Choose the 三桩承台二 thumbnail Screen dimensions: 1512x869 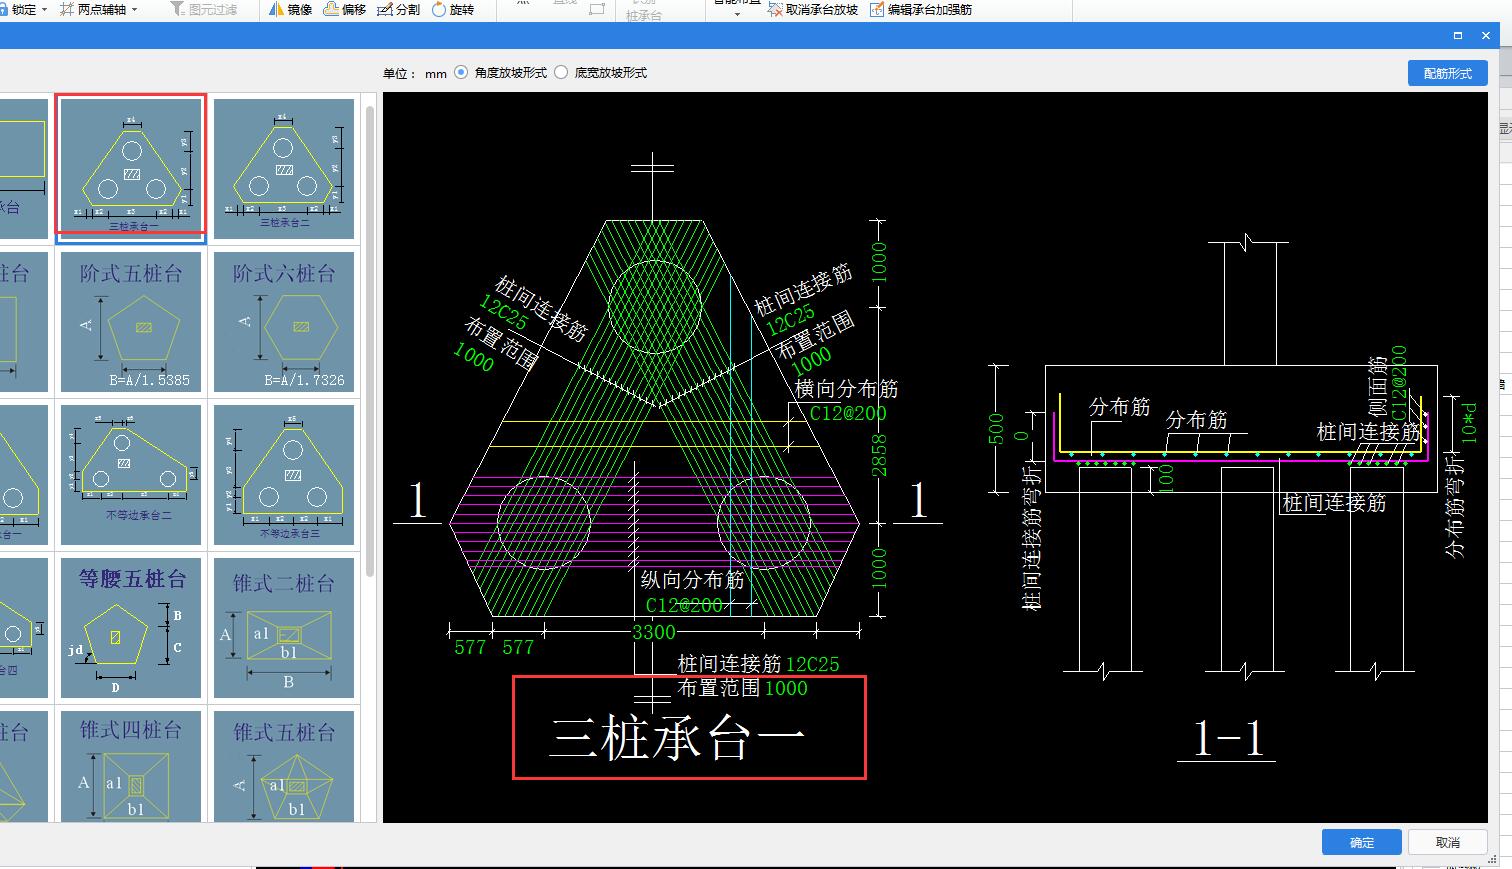click(285, 167)
